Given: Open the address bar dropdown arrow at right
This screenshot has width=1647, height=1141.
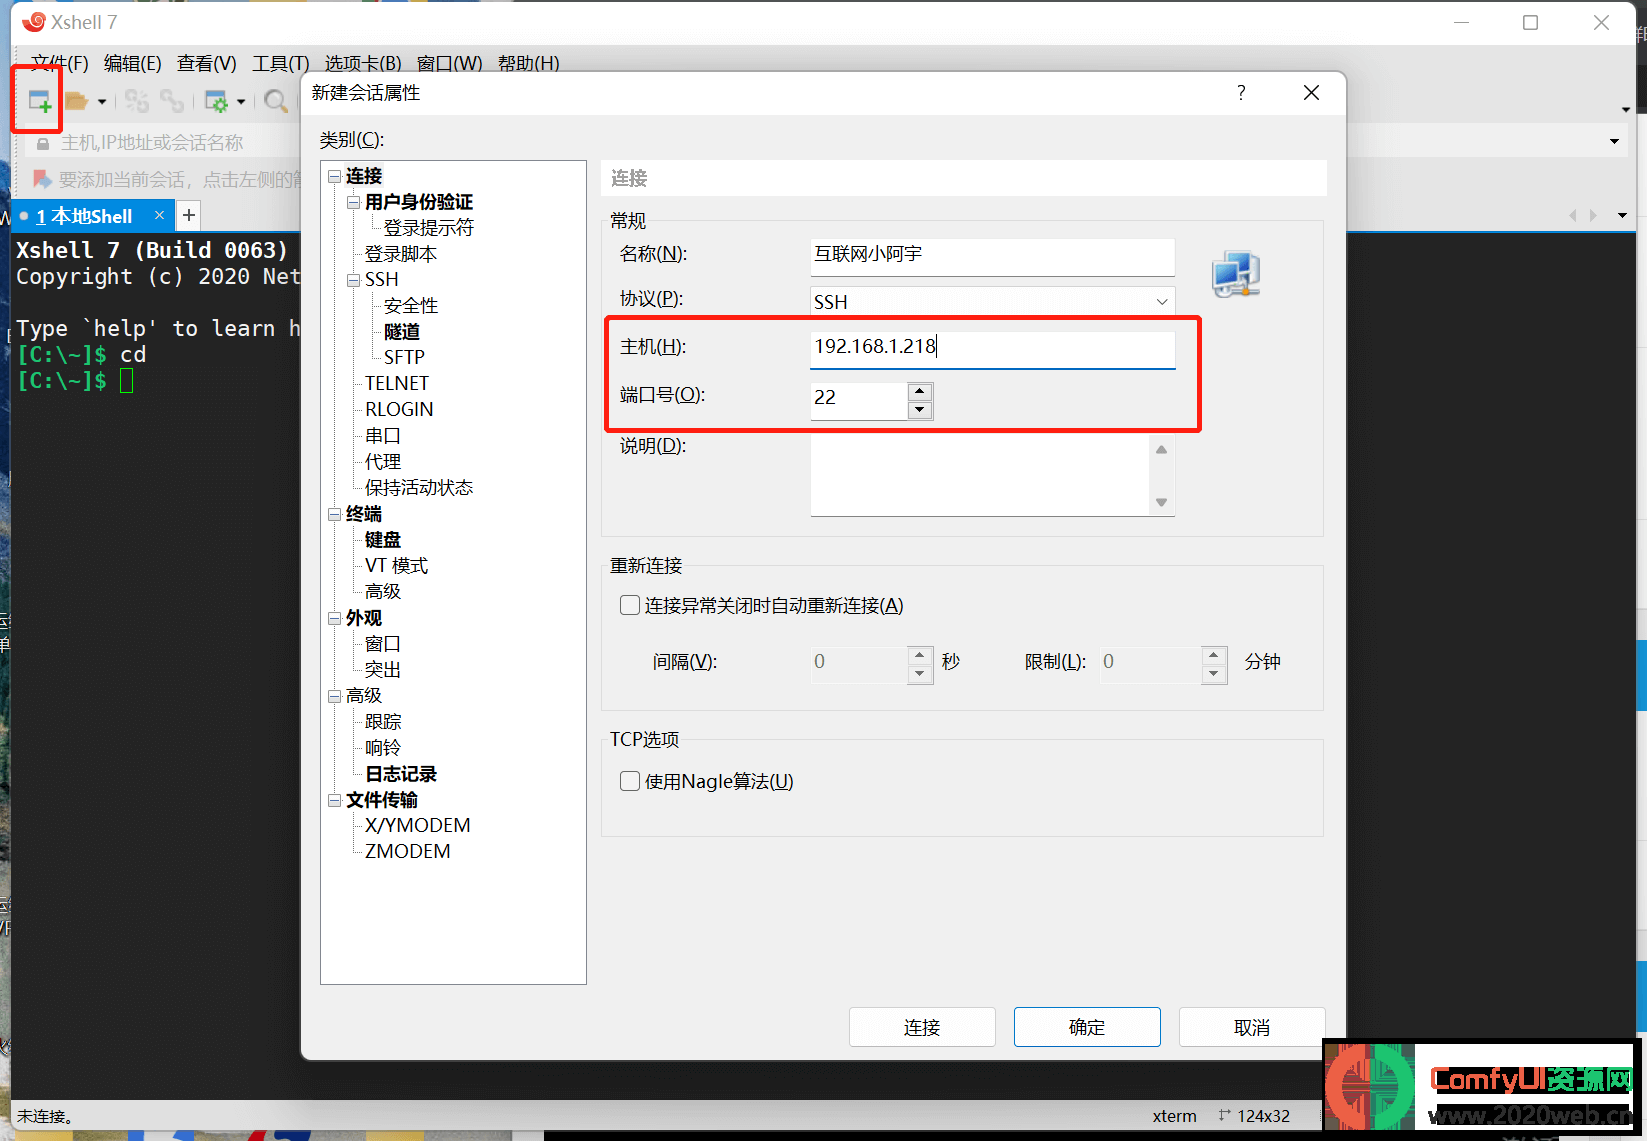Looking at the screenshot, I should tap(1614, 142).
